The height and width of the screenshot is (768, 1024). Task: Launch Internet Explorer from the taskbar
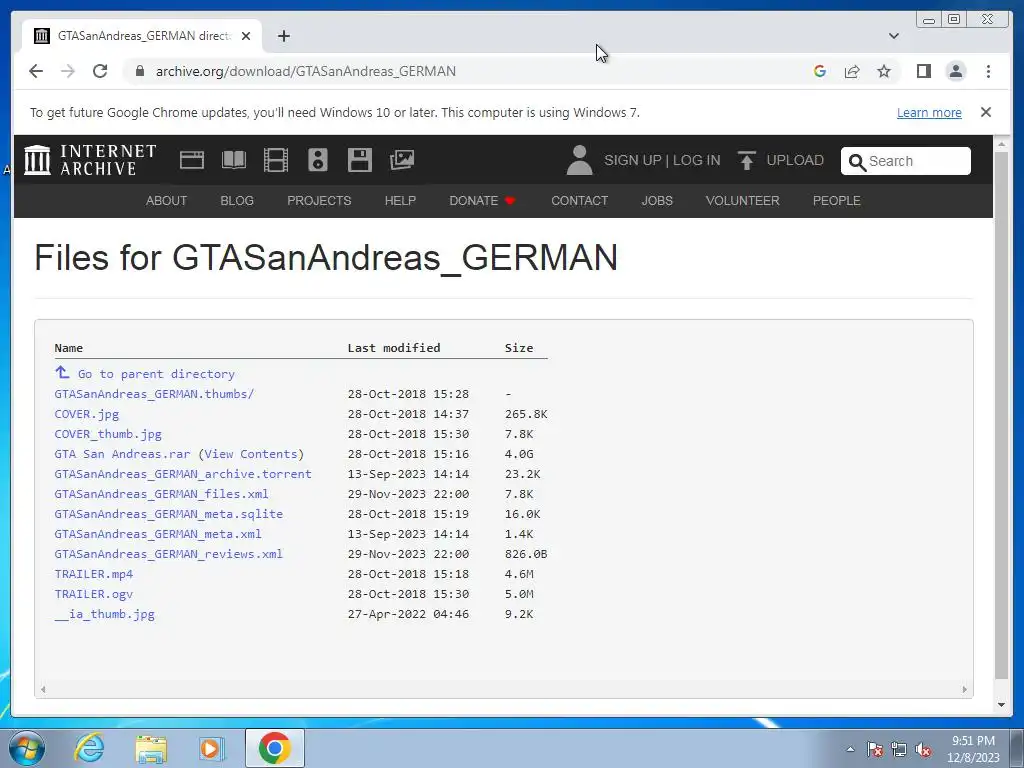tap(88, 748)
